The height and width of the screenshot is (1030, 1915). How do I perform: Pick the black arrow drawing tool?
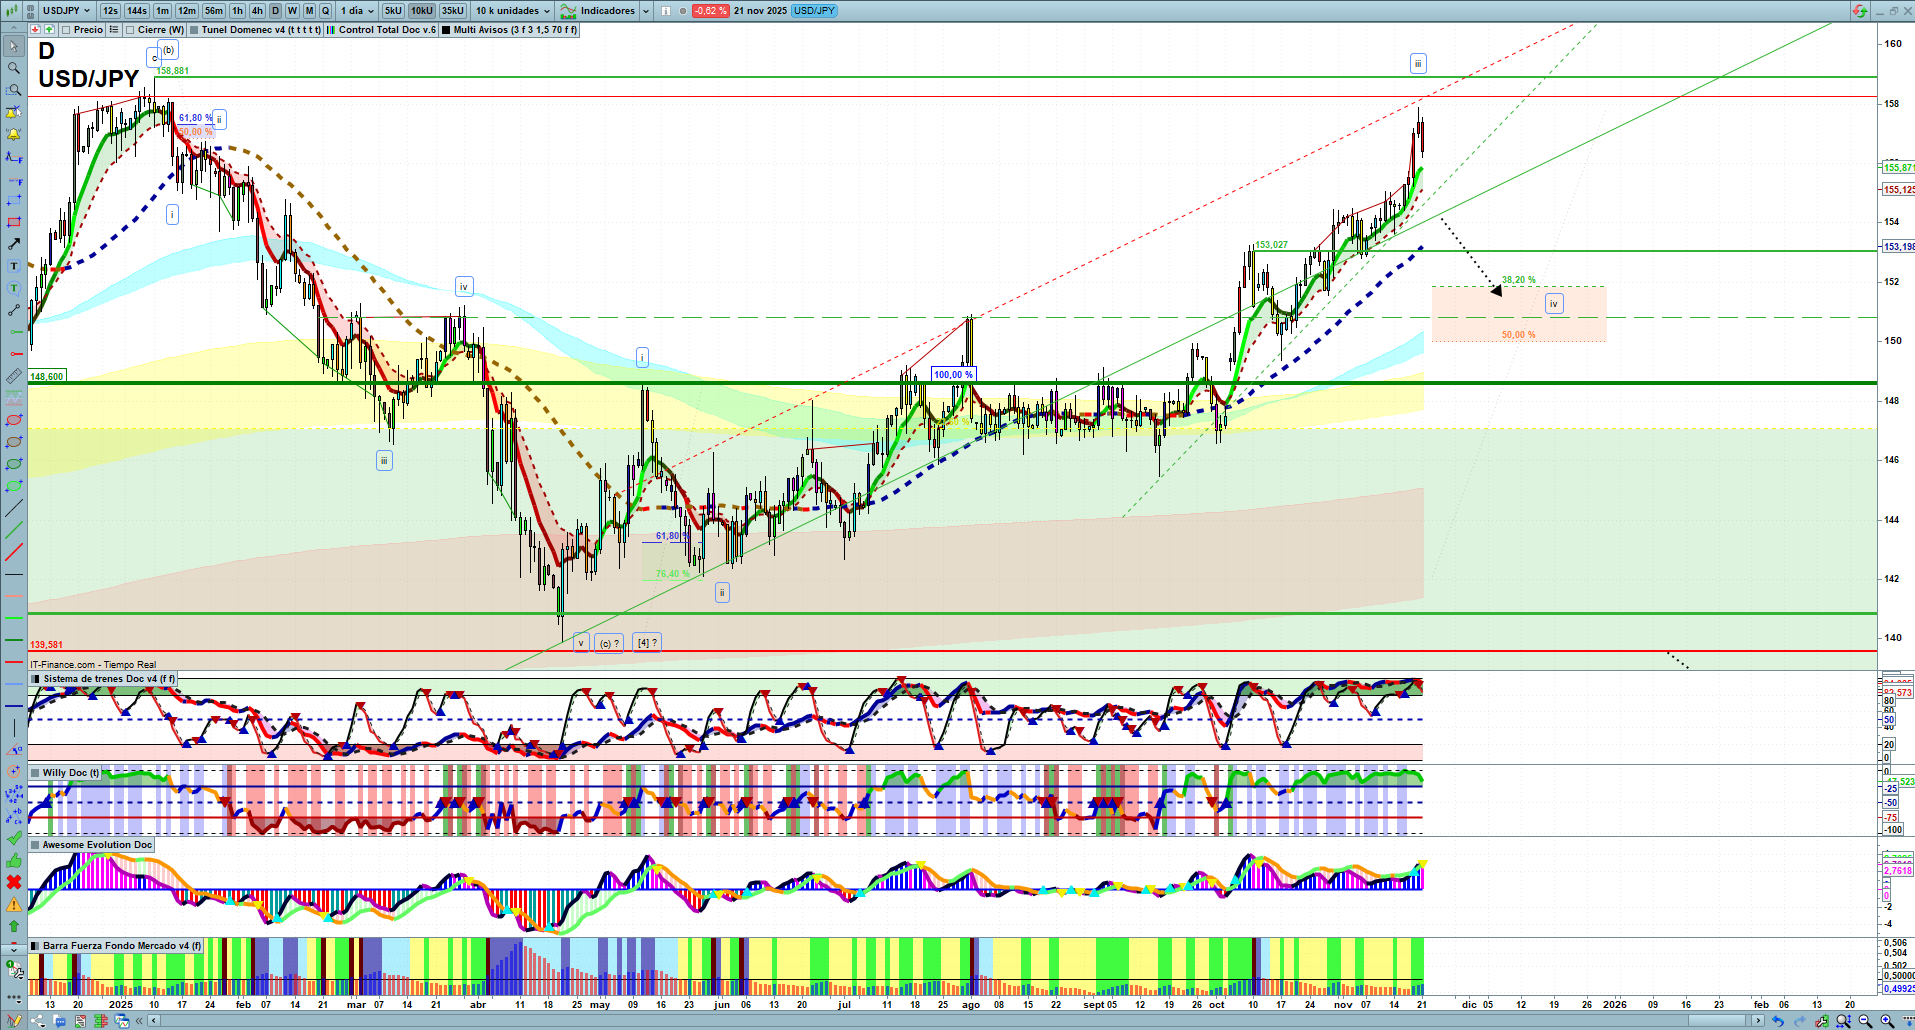tap(14, 244)
